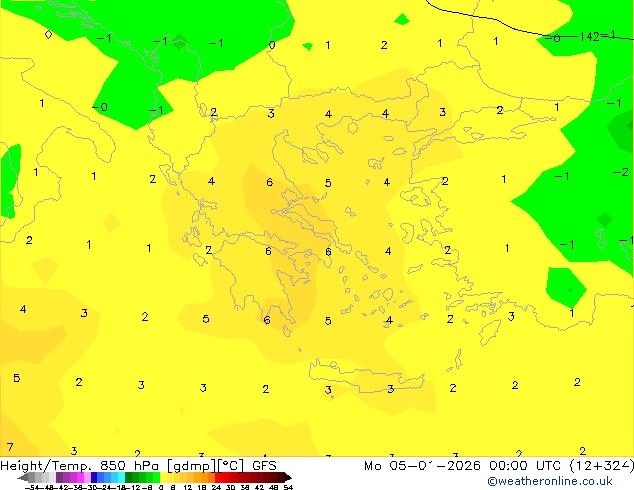The width and height of the screenshot is (634, 490).
Task: Pick the bright red legend swatch
Action: click(x=218, y=478)
